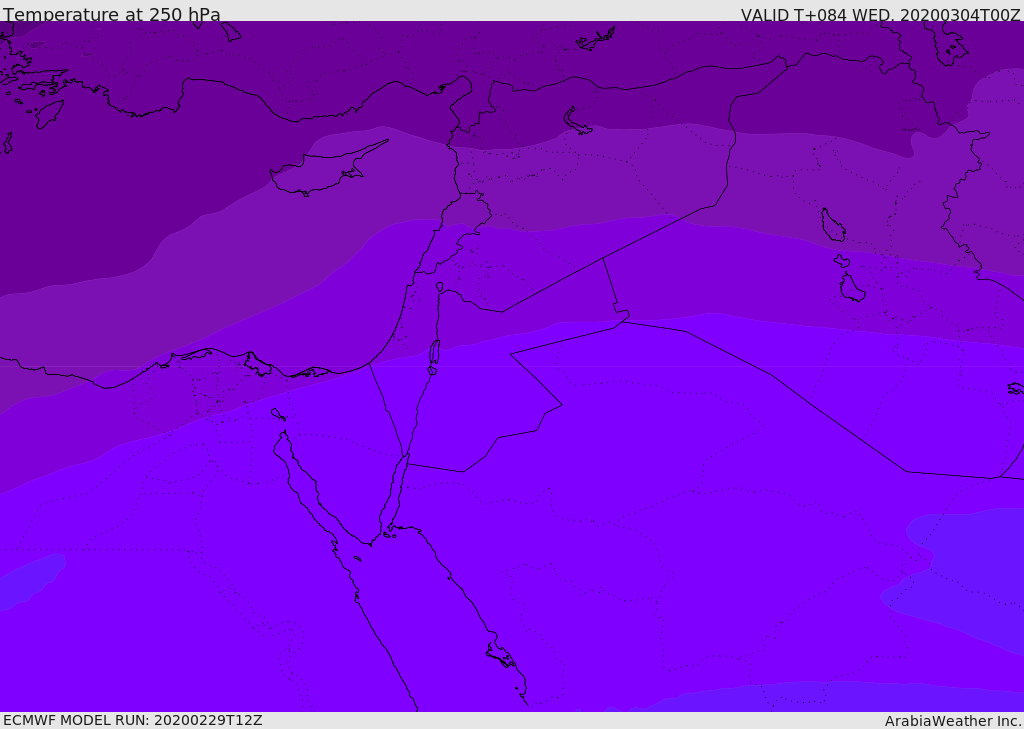Click on the Dead Sea outline
Screen dimensions: 1024x729
pos(434,355)
